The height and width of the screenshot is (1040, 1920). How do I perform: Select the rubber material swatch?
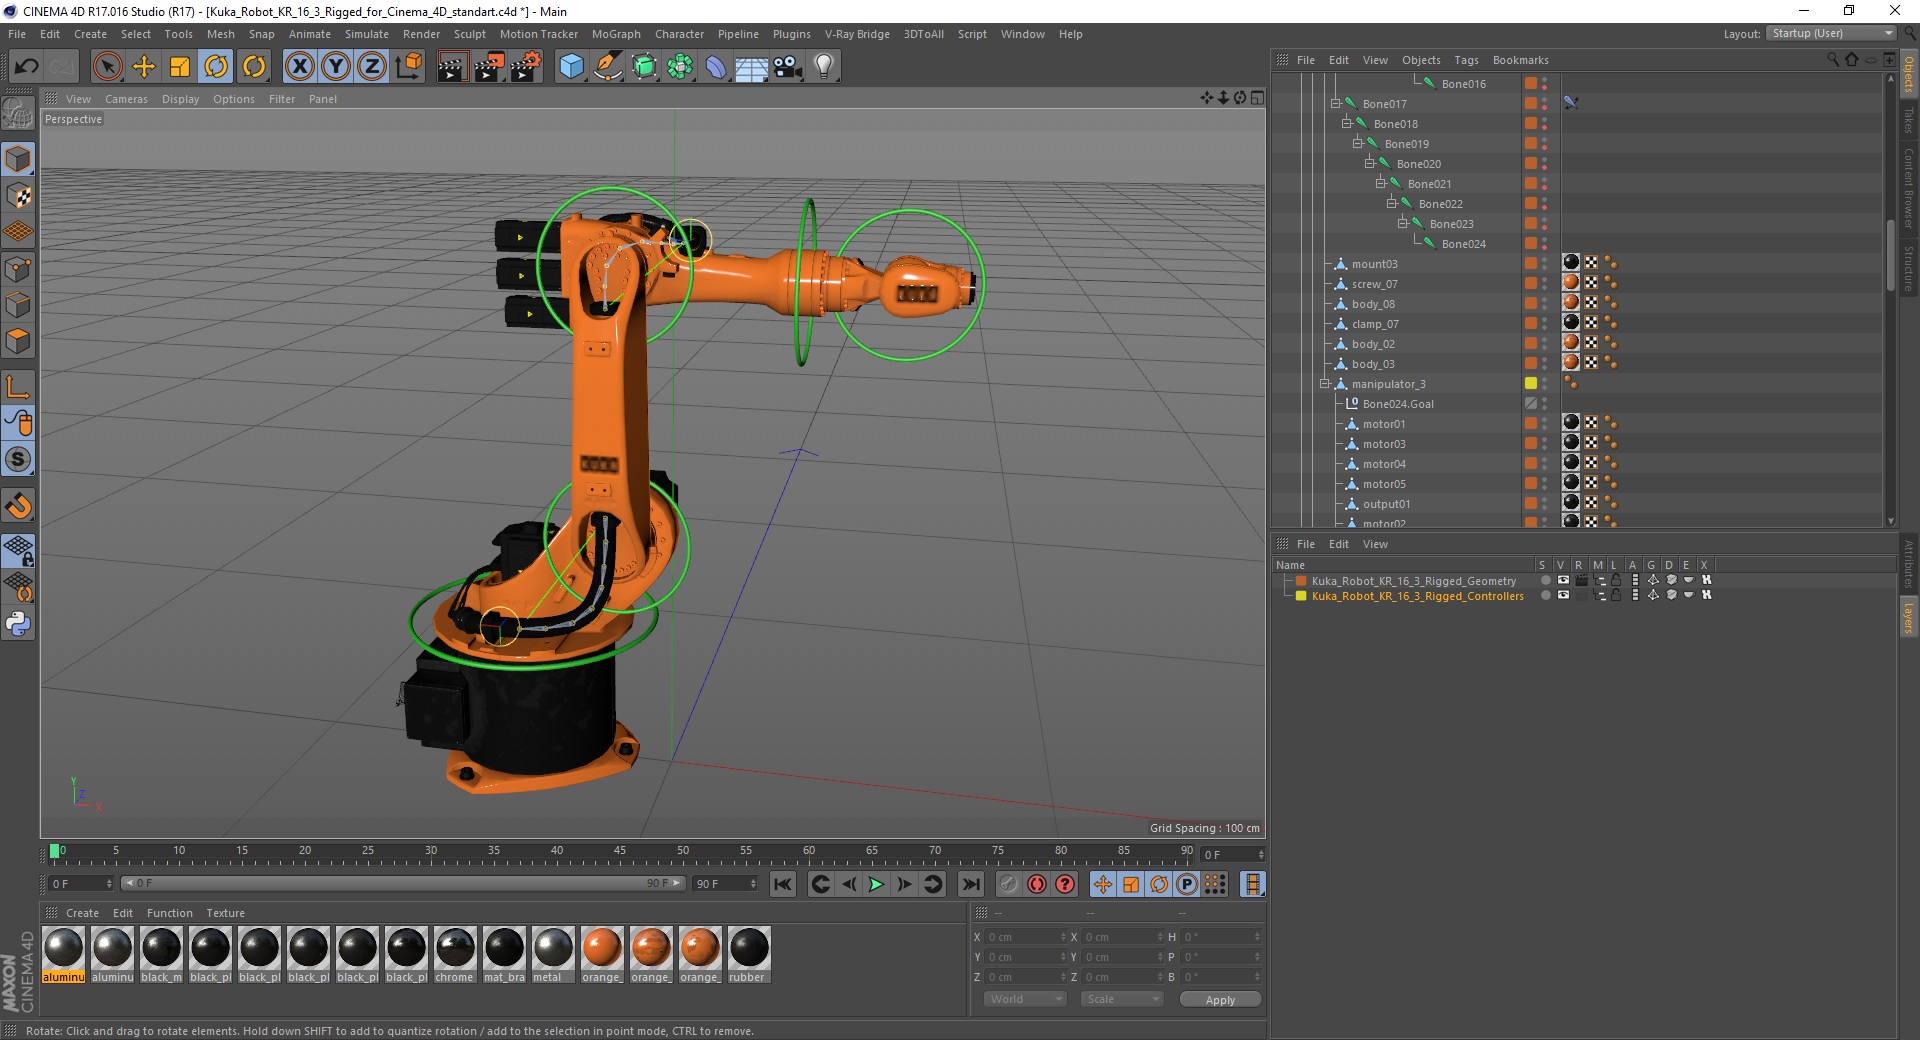749,954
